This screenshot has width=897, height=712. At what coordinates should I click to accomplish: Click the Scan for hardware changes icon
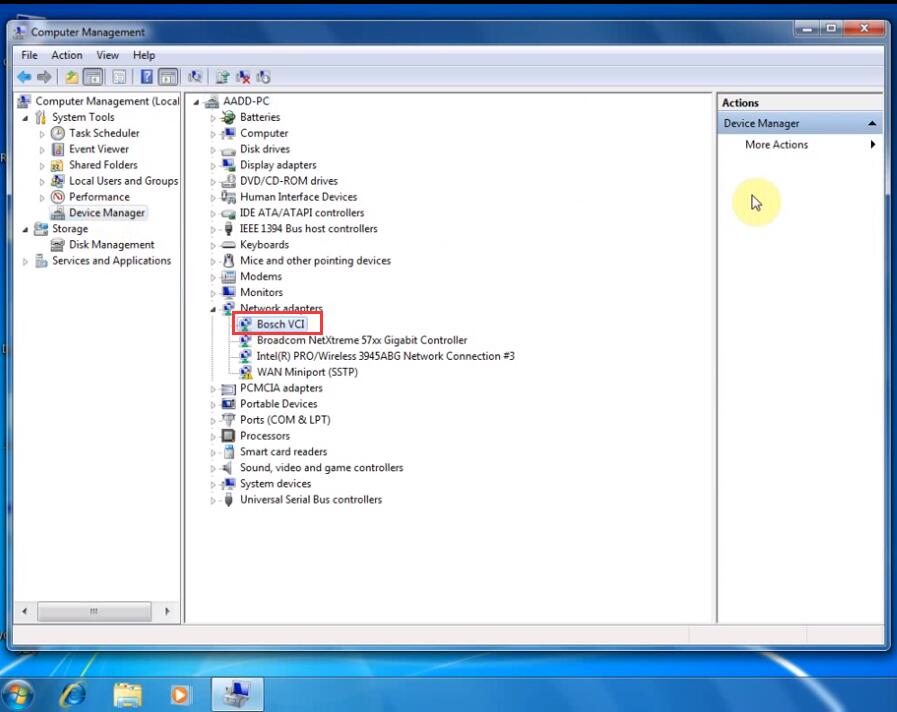point(195,77)
